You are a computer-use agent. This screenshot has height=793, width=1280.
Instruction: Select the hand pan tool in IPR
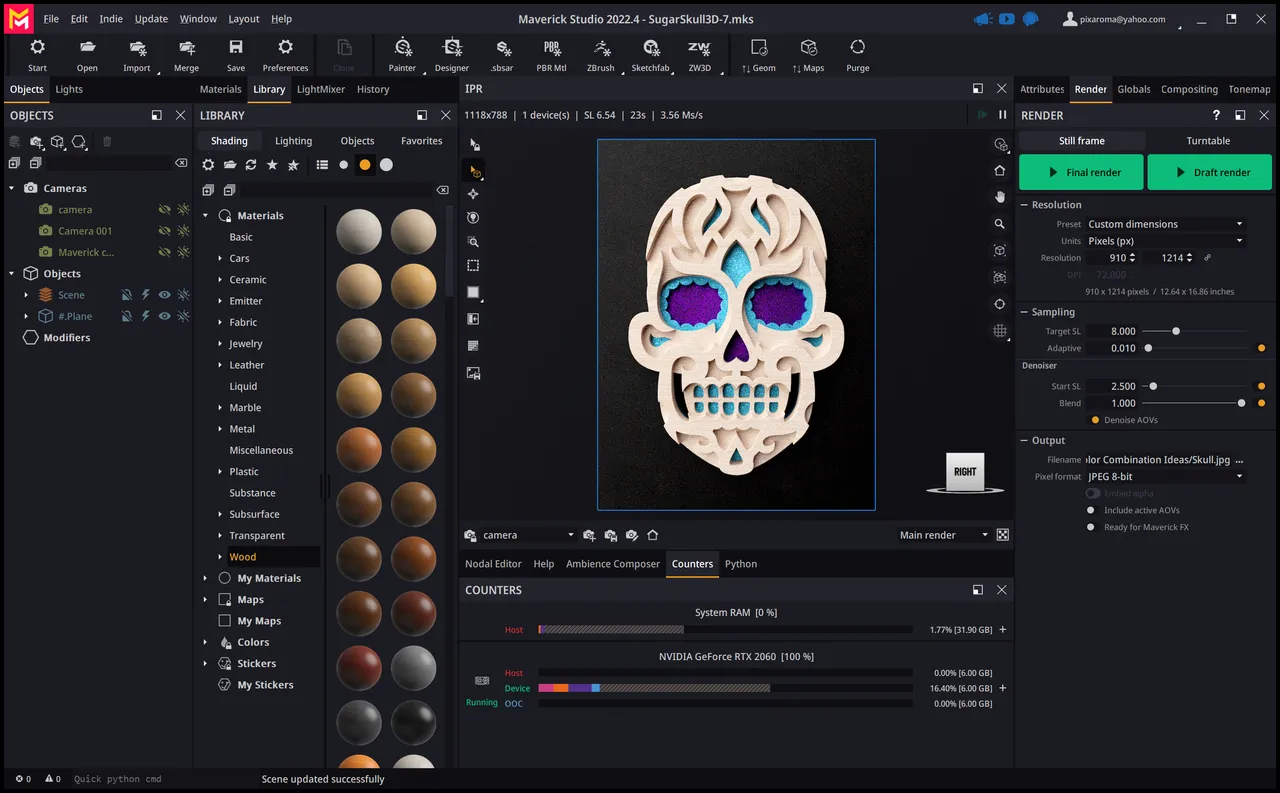click(x=1000, y=197)
